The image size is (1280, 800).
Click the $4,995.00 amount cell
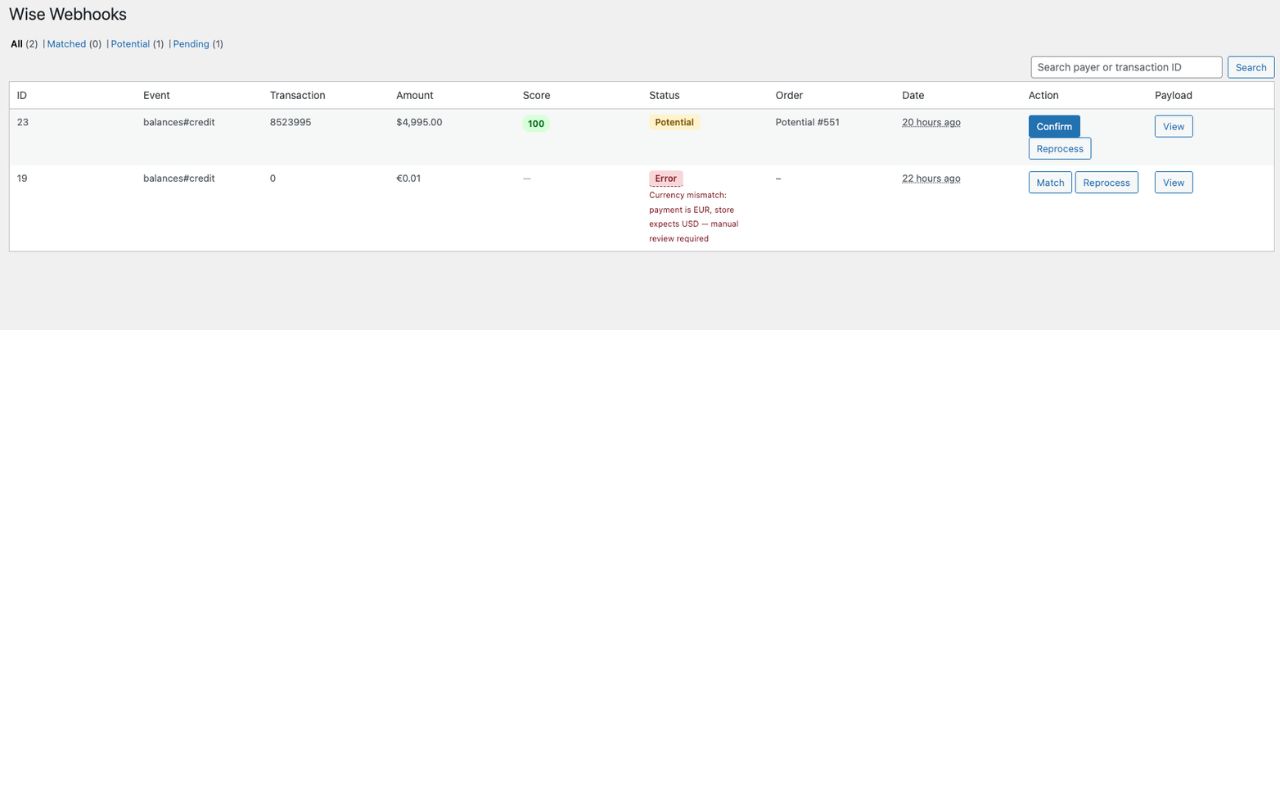pos(419,122)
